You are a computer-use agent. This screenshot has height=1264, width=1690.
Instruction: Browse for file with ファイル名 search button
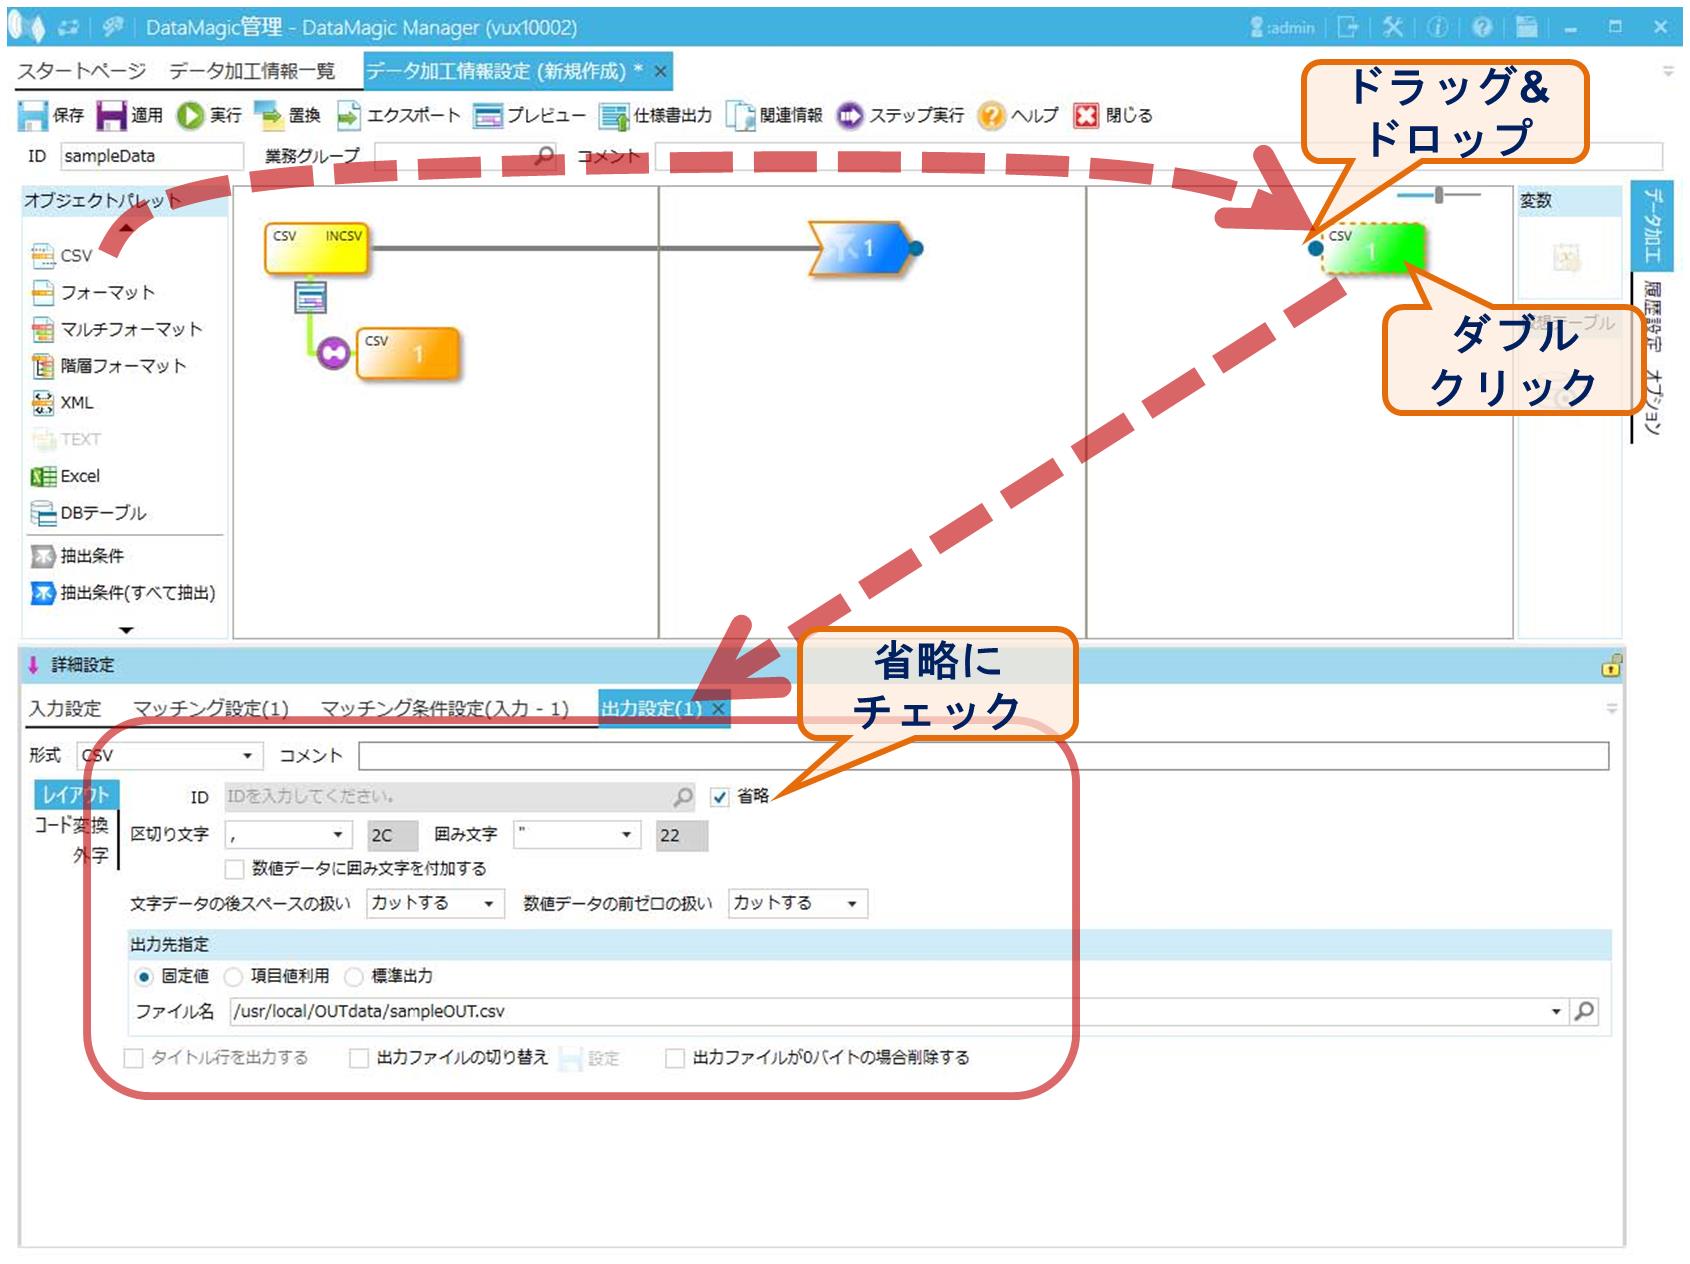click(1584, 1012)
